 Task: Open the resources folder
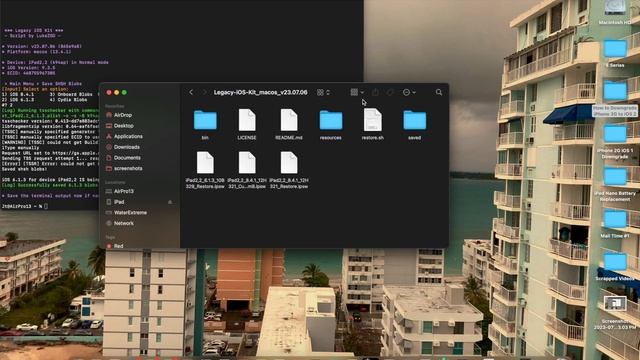(x=331, y=120)
